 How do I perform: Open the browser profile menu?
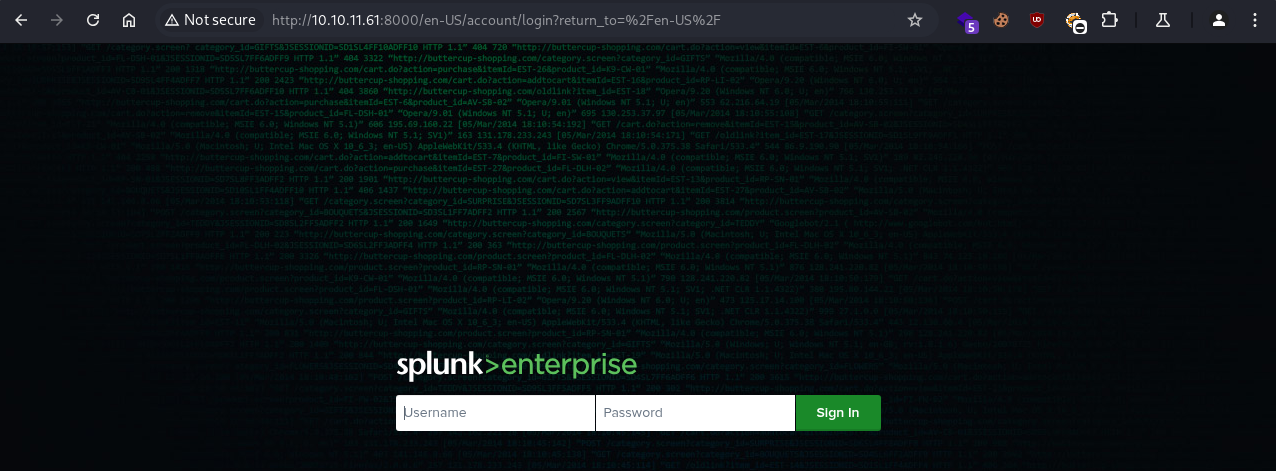pos(1218,20)
